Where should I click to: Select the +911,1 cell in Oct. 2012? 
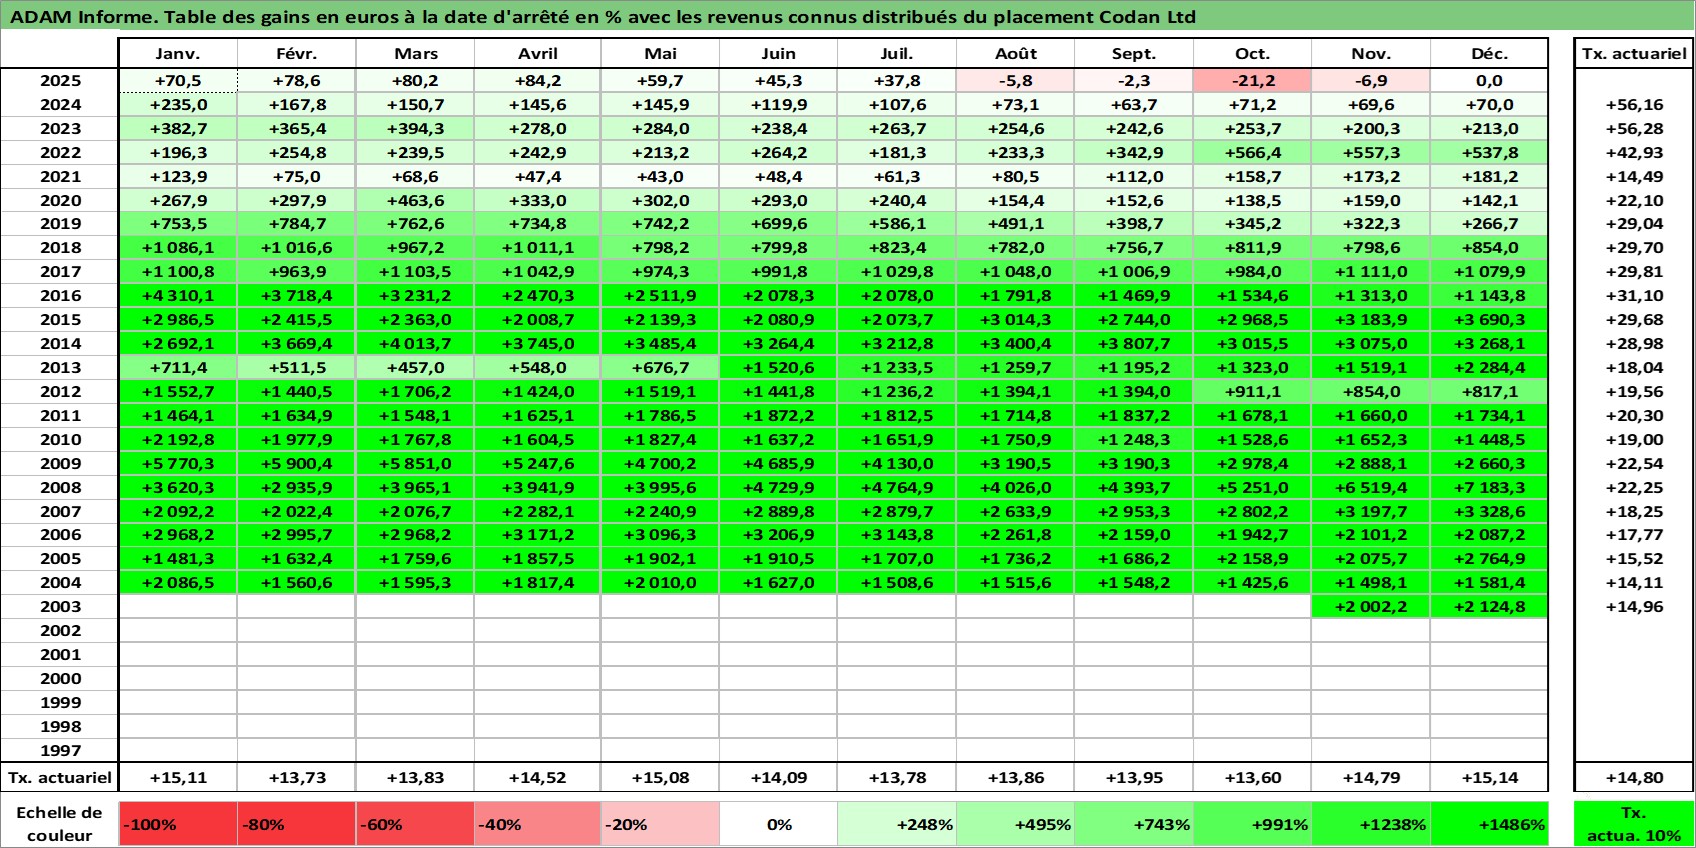[1252, 392]
